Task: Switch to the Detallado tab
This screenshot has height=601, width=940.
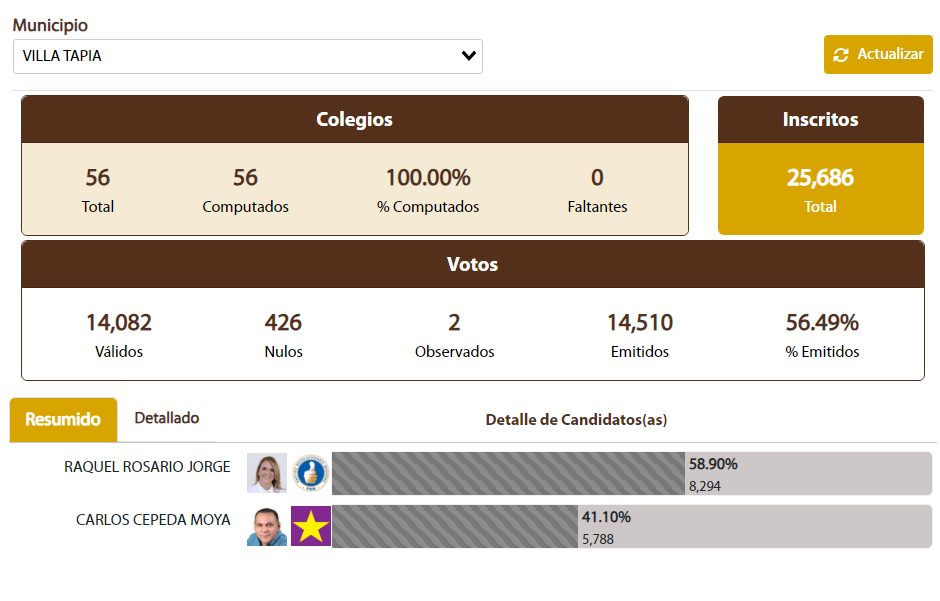Action: click(x=167, y=418)
